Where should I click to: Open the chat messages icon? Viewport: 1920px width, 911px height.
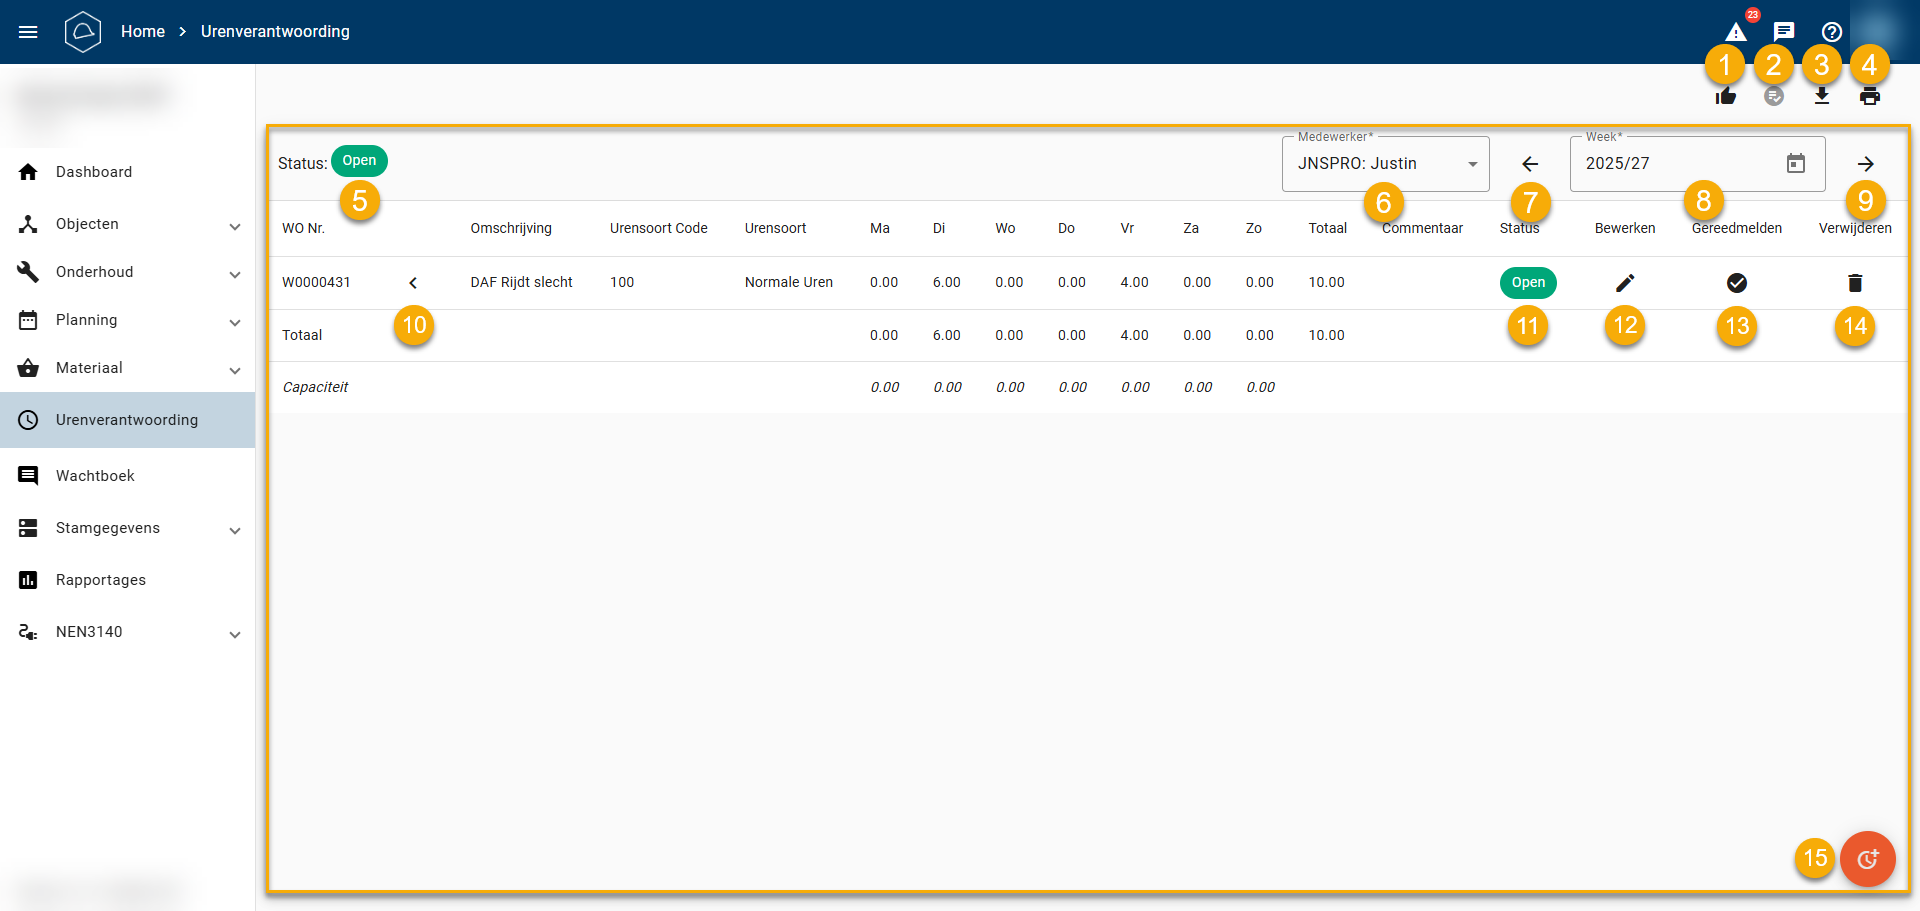(x=1784, y=32)
